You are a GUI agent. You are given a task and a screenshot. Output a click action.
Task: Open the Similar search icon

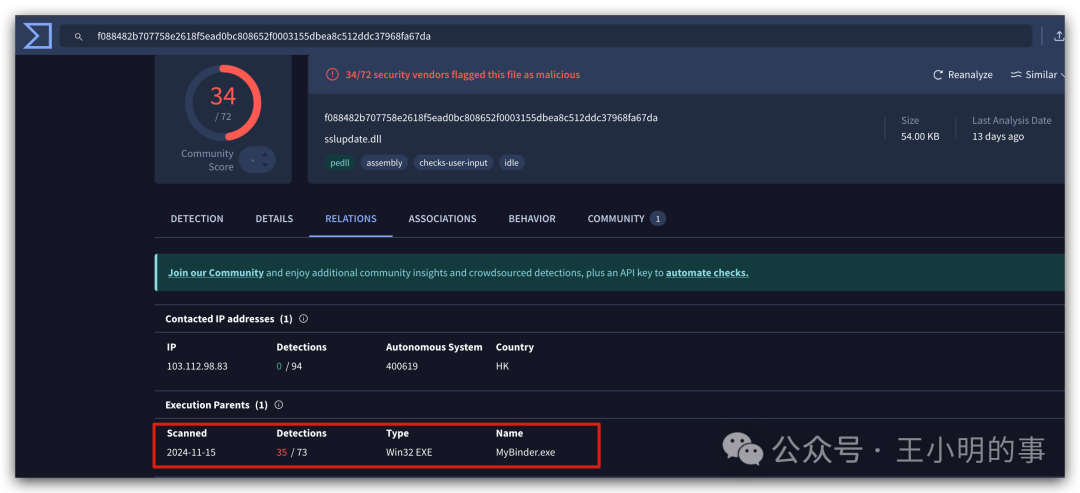(x=1016, y=74)
